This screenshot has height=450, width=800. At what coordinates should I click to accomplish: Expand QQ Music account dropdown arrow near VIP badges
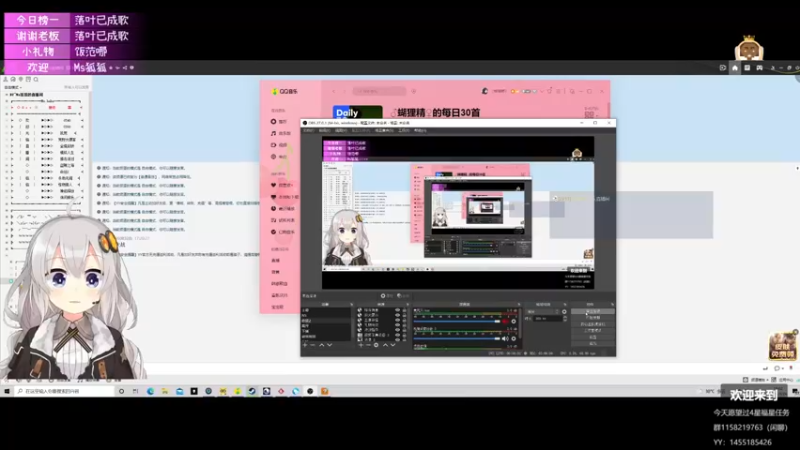click(x=542, y=91)
